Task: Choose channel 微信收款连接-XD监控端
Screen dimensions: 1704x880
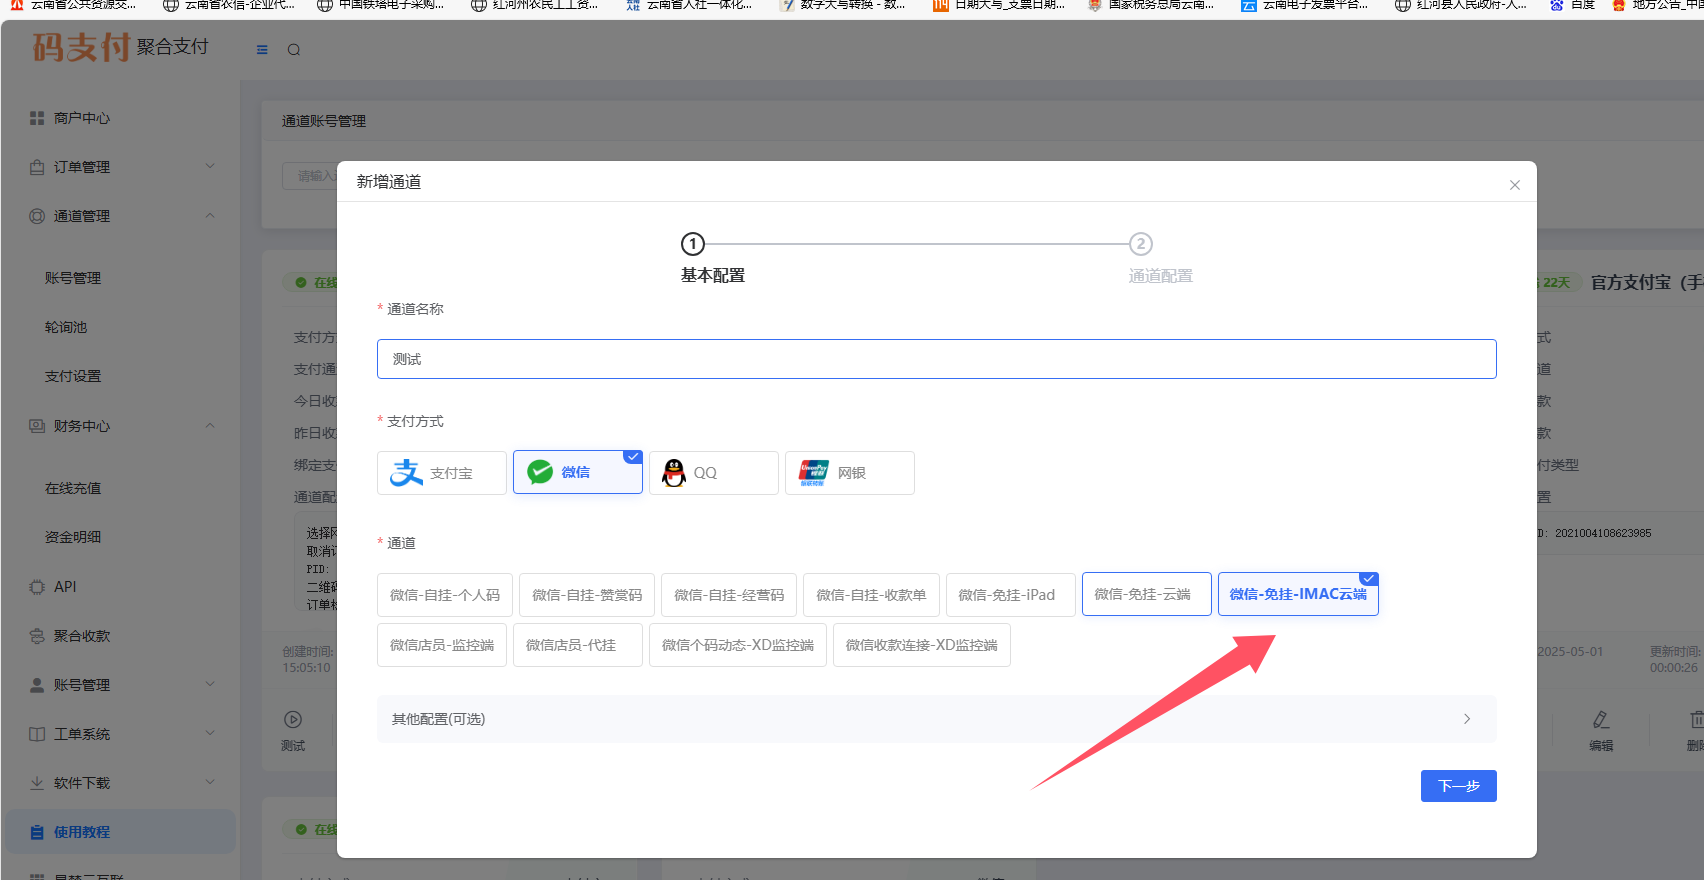Action: [x=922, y=645]
